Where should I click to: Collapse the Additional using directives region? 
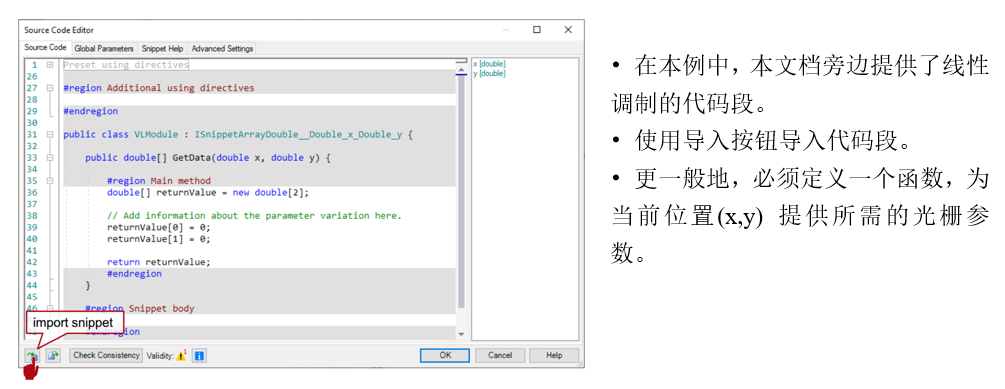tap(50, 88)
